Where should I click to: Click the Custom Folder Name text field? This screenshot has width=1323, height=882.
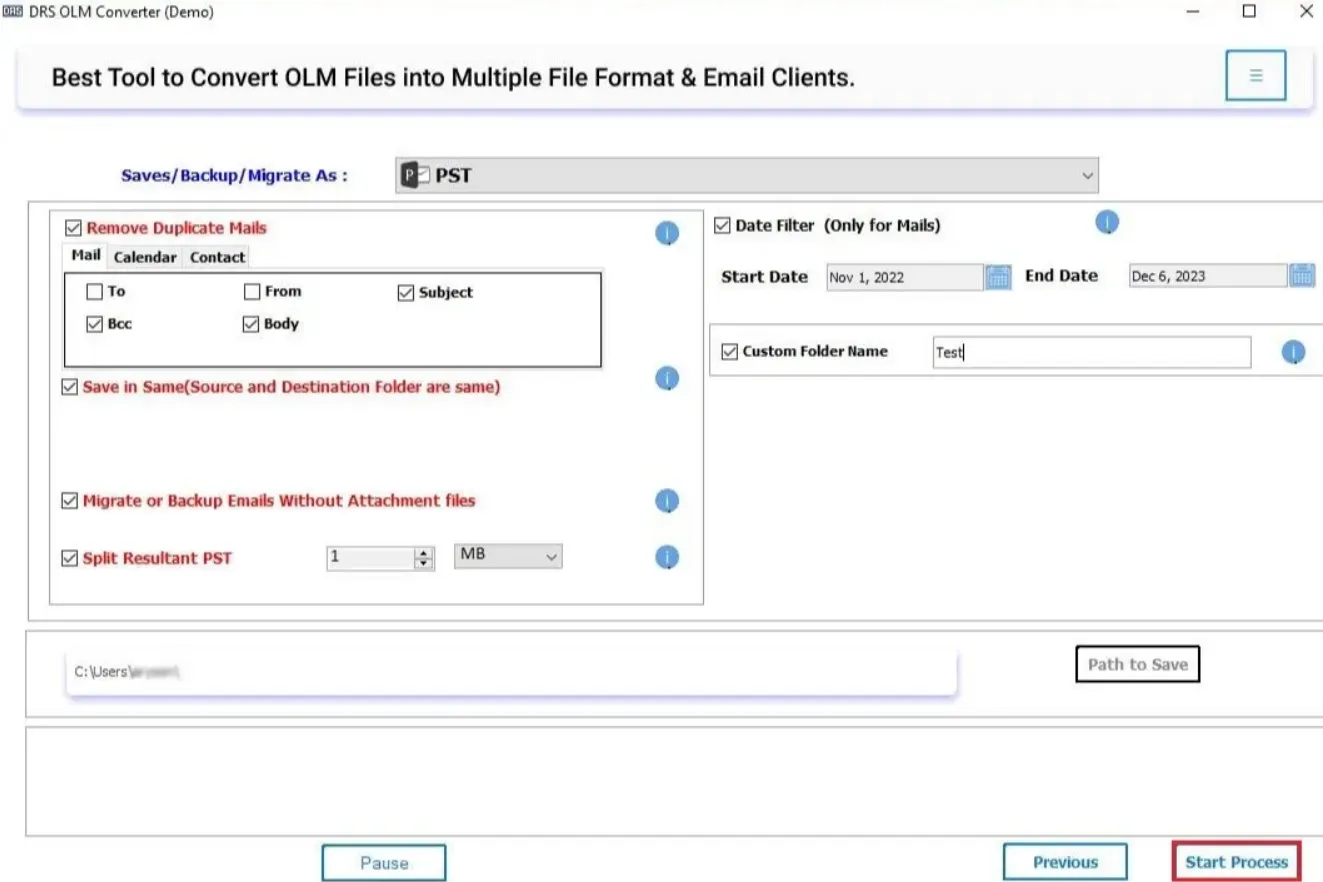pos(1091,352)
